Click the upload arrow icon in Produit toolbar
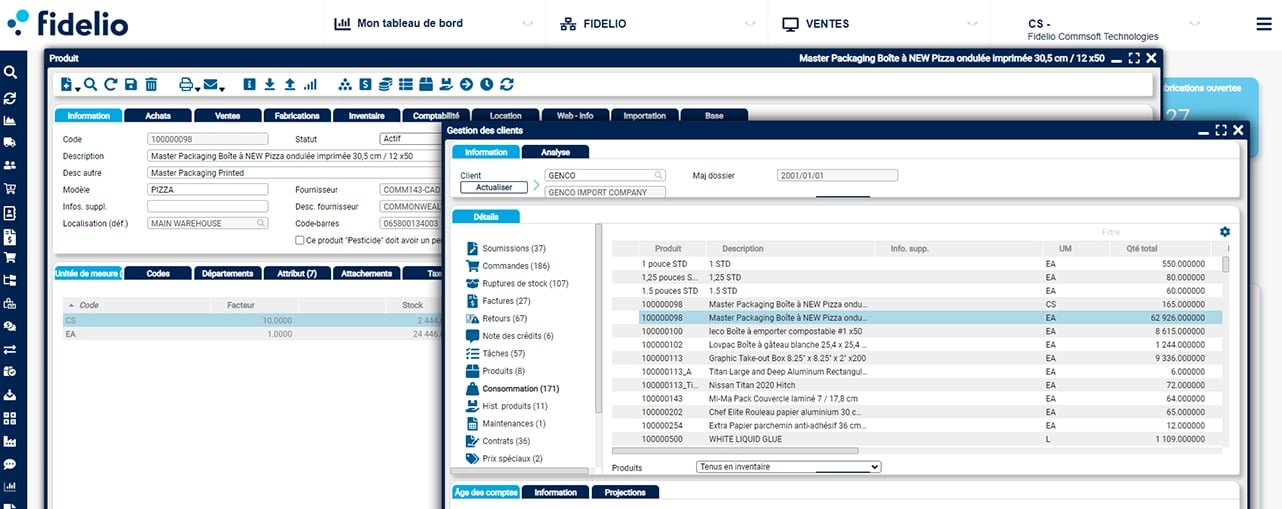Image resolution: width=1282 pixels, height=509 pixels. (x=290, y=84)
